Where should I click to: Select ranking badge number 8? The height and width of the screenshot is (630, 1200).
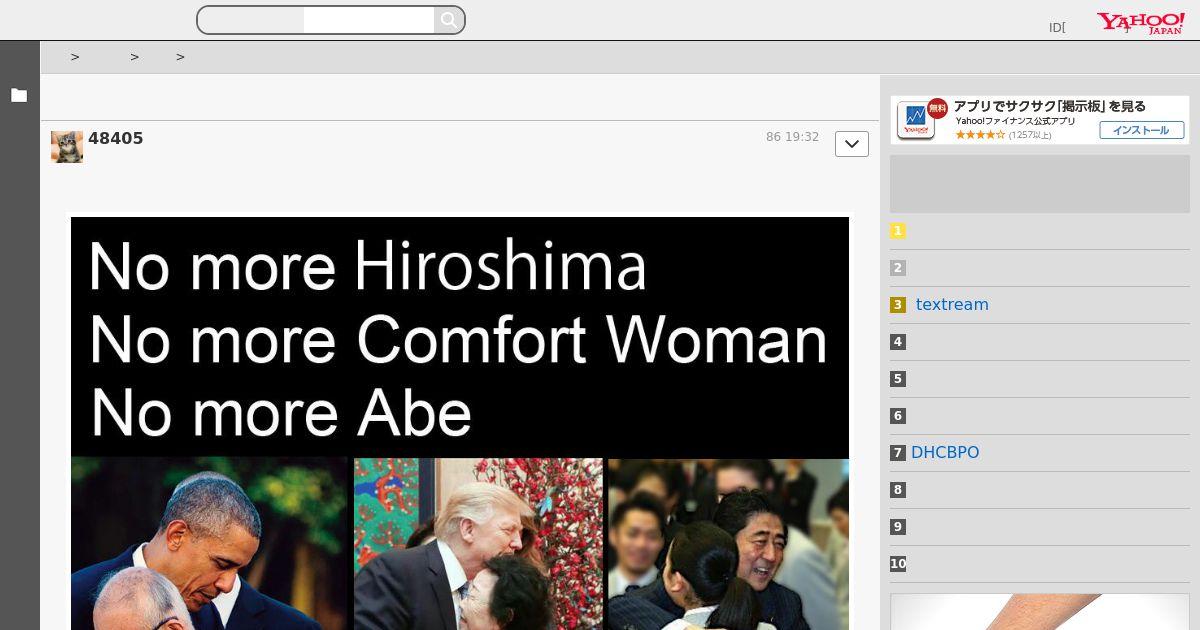[898, 490]
